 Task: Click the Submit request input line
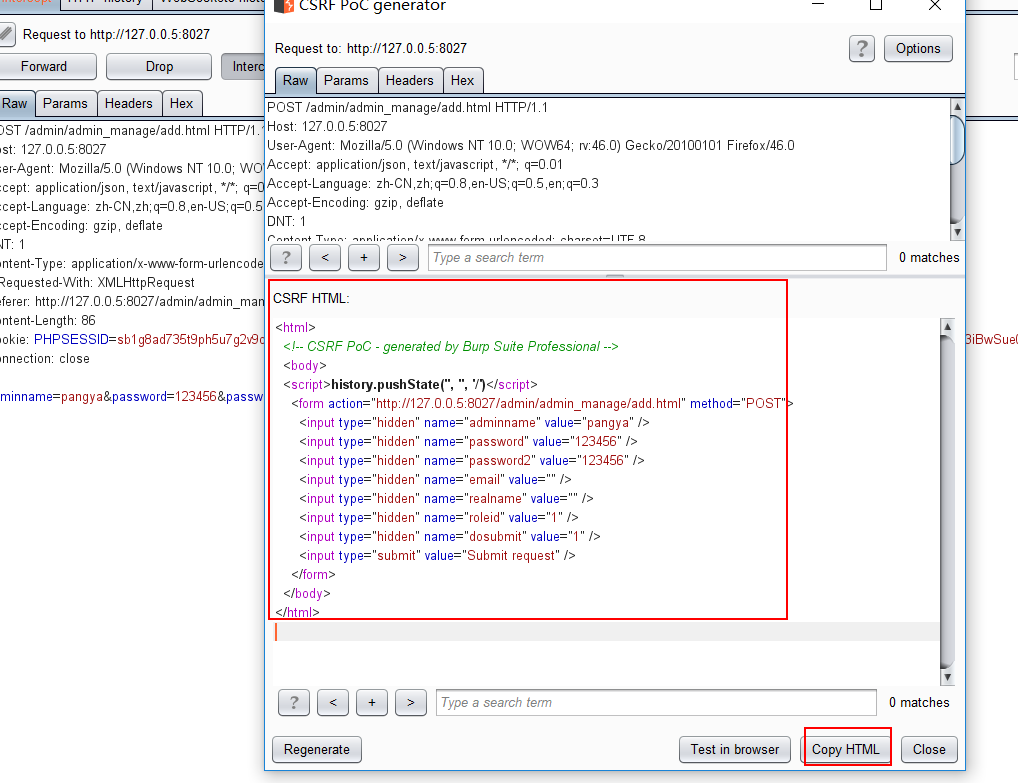pos(438,556)
